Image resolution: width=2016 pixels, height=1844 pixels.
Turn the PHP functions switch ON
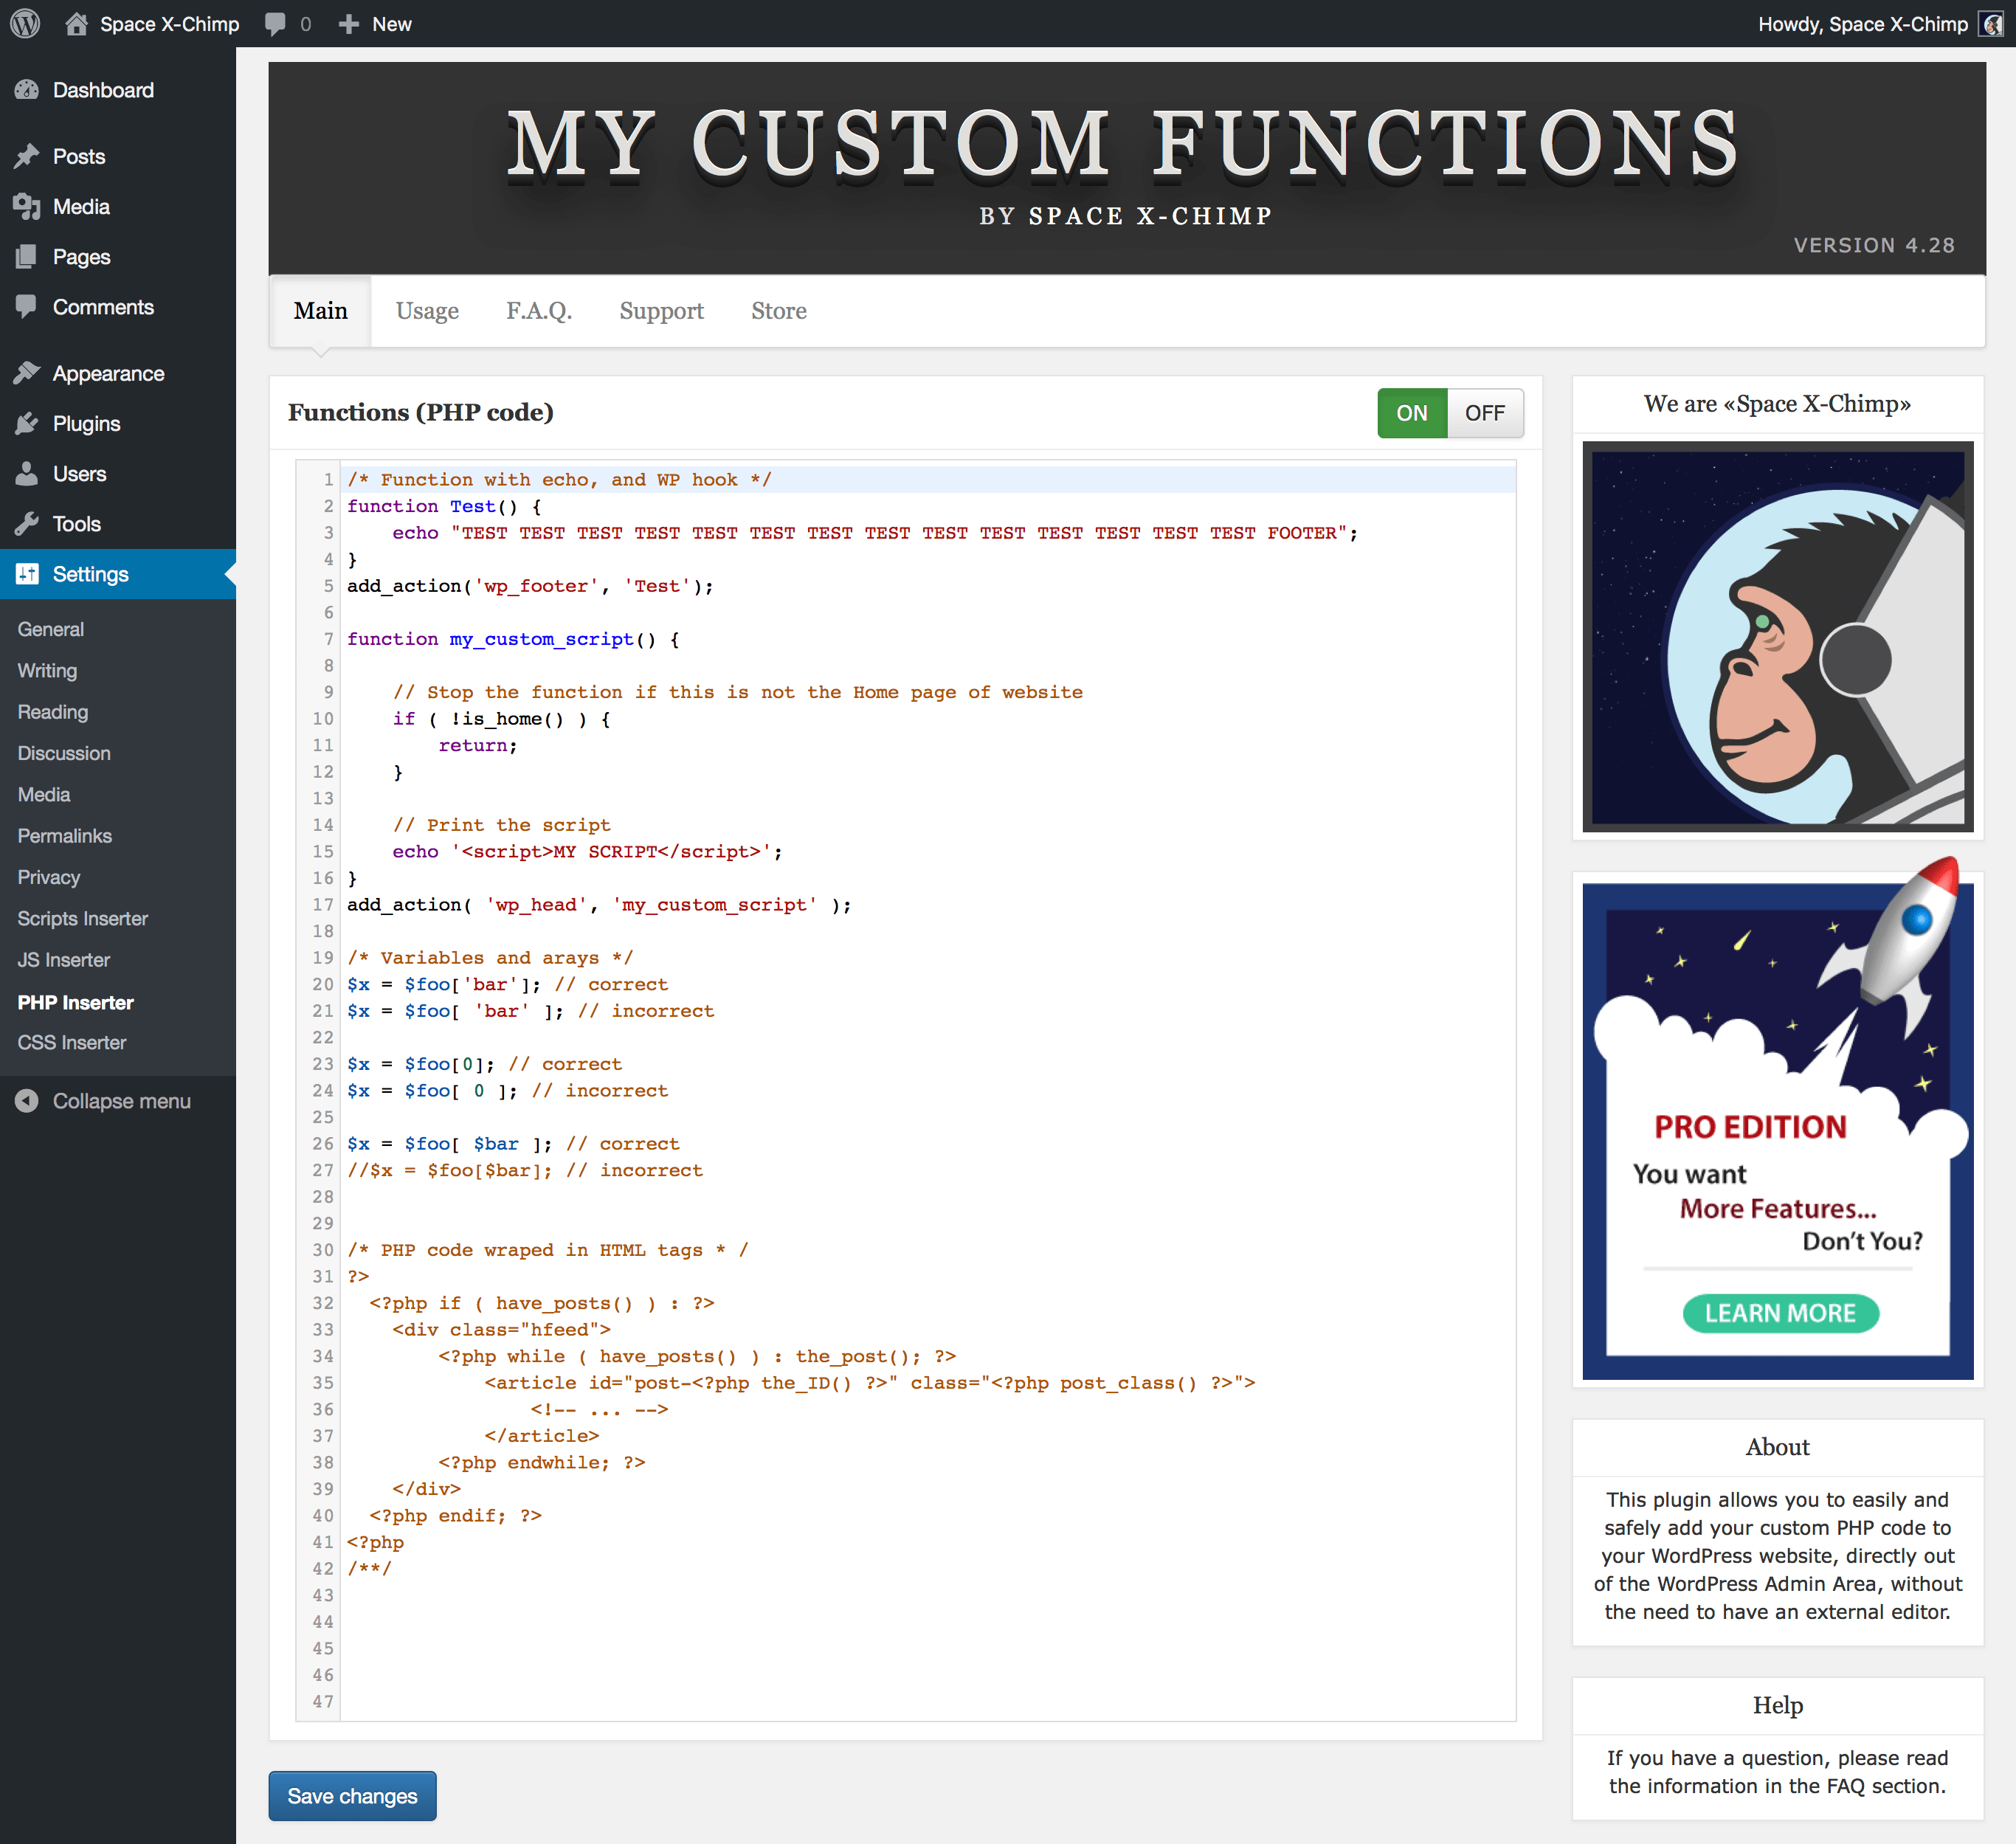click(x=1411, y=413)
